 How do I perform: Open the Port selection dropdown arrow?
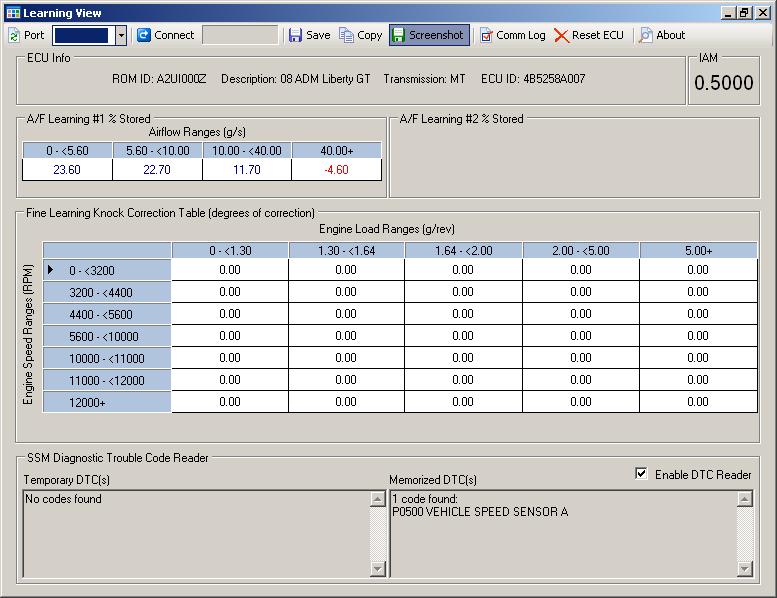120,35
